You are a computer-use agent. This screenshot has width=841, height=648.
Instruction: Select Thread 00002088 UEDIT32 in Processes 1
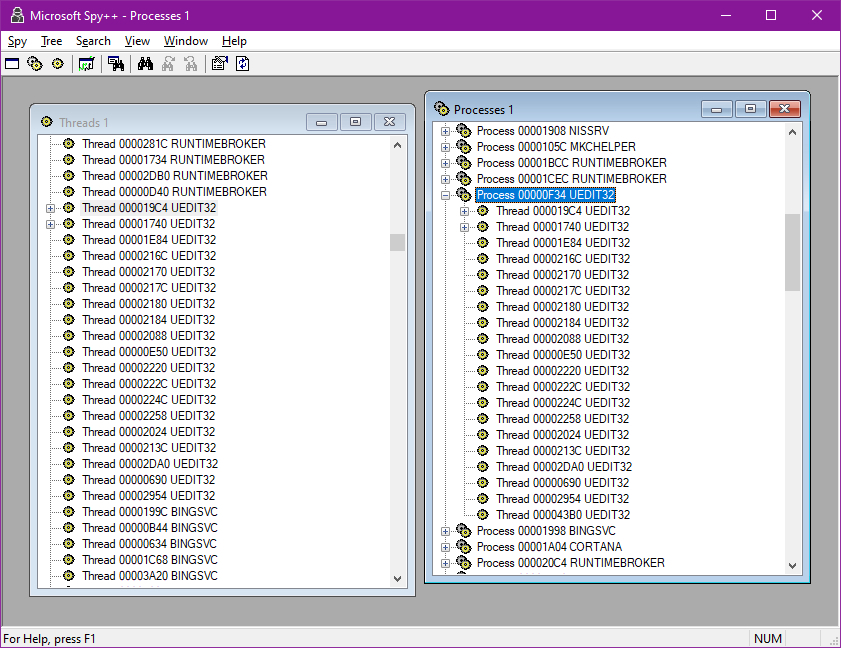tap(563, 338)
